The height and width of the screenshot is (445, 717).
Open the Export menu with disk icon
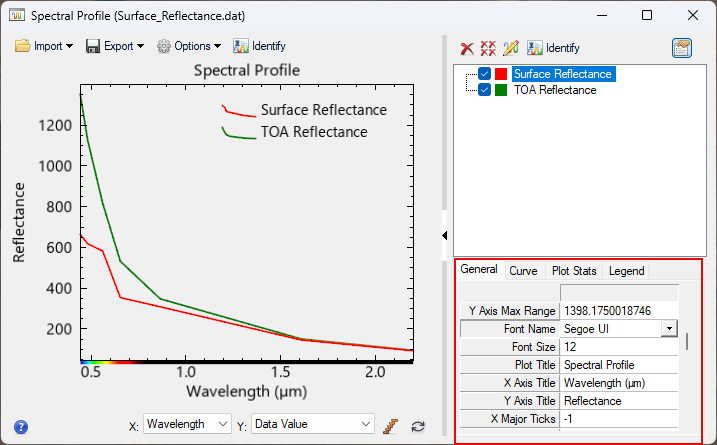point(115,46)
